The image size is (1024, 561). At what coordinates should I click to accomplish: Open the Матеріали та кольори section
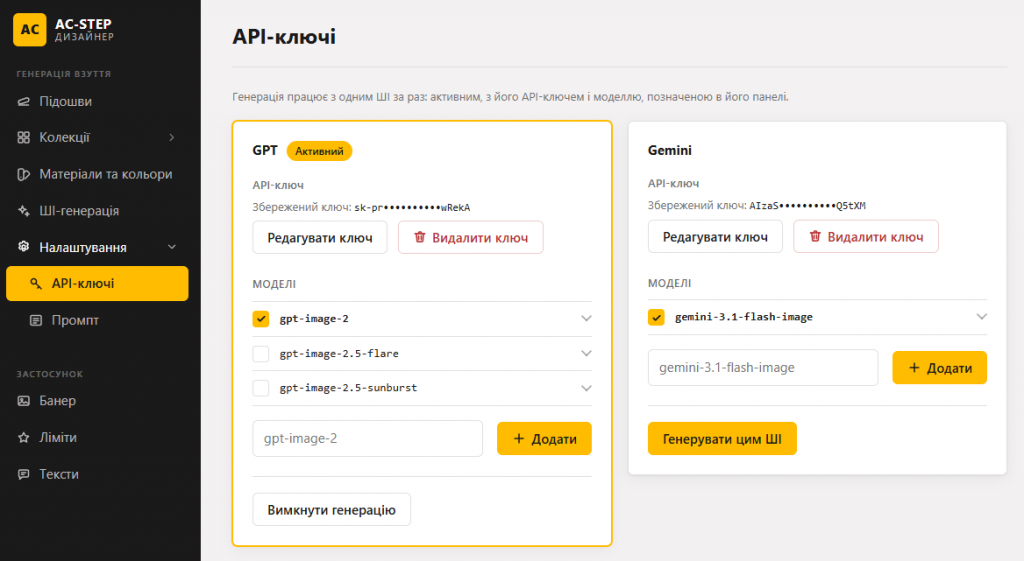click(97, 174)
